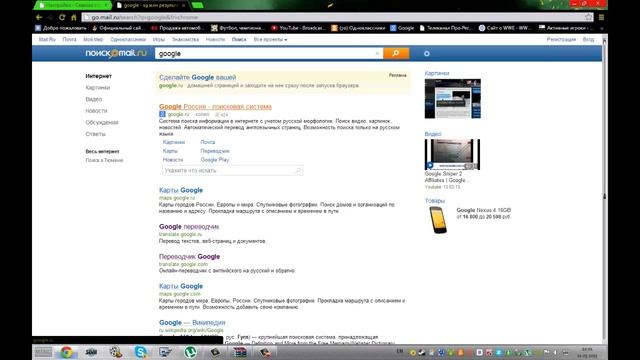This screenshot has height=360, width=640.
Task: Open Google Россия - поисковая система result
Action: point(215,107)
